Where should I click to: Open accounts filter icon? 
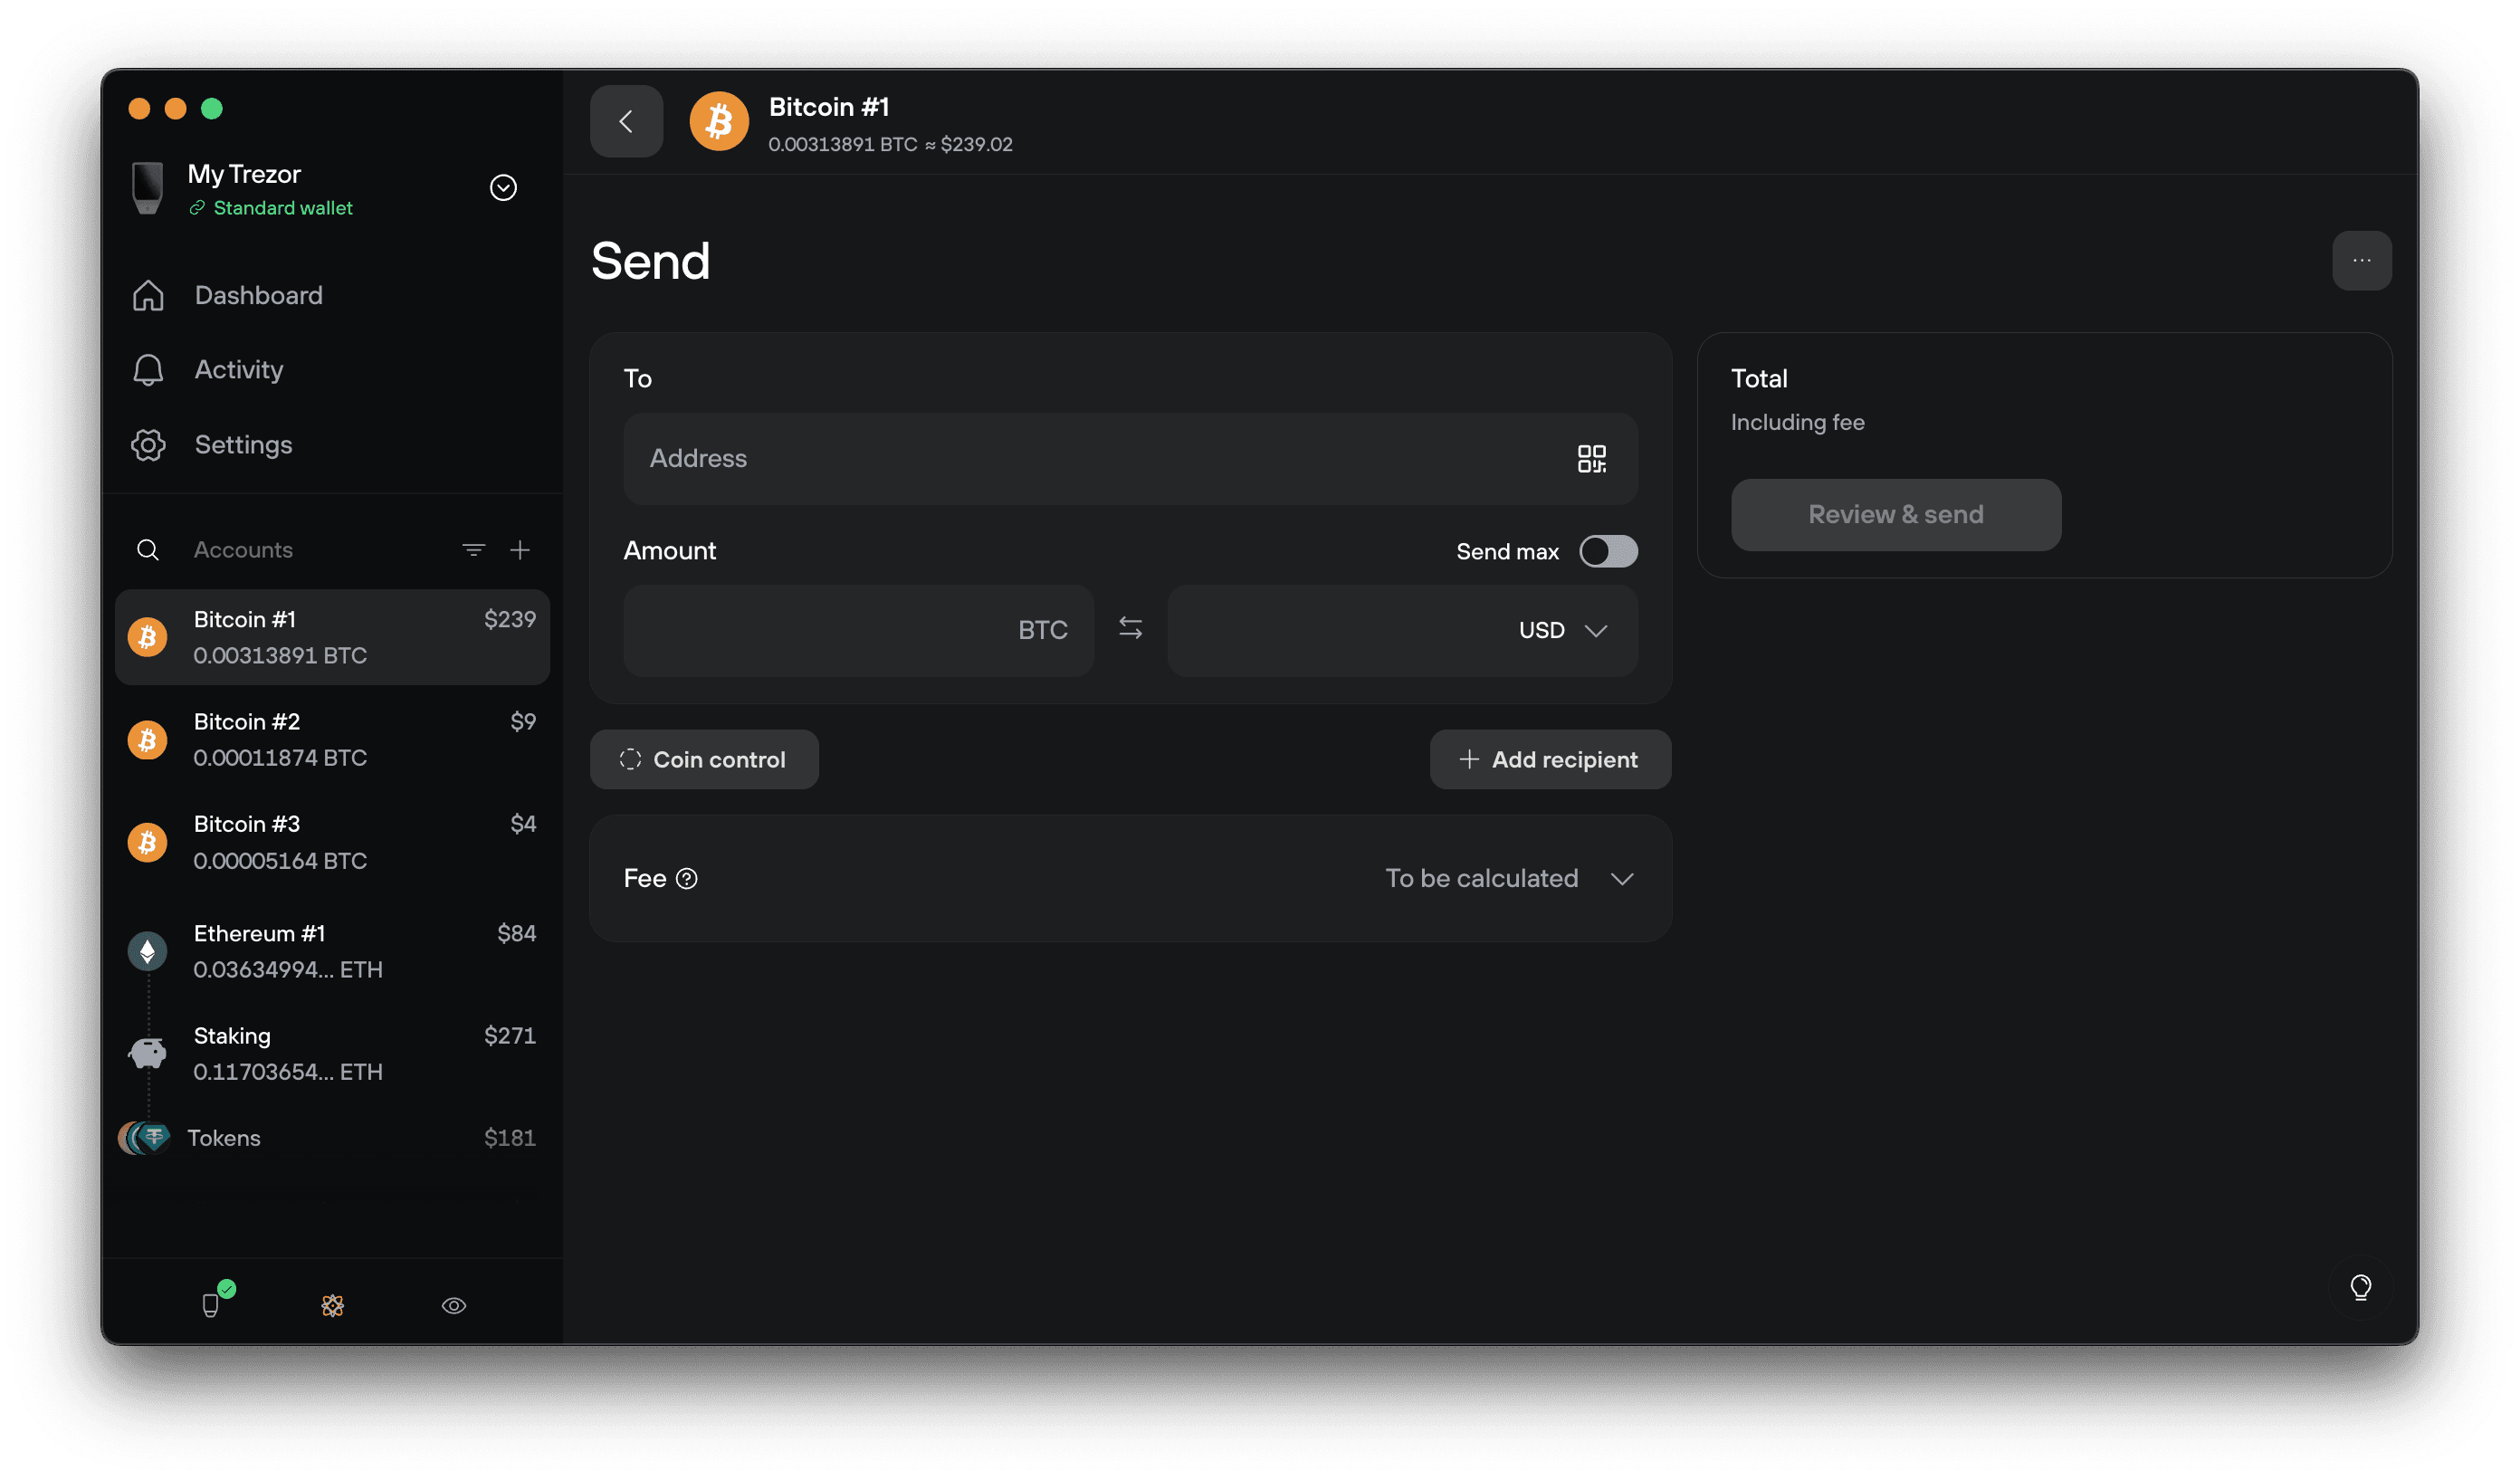(473, 550)
